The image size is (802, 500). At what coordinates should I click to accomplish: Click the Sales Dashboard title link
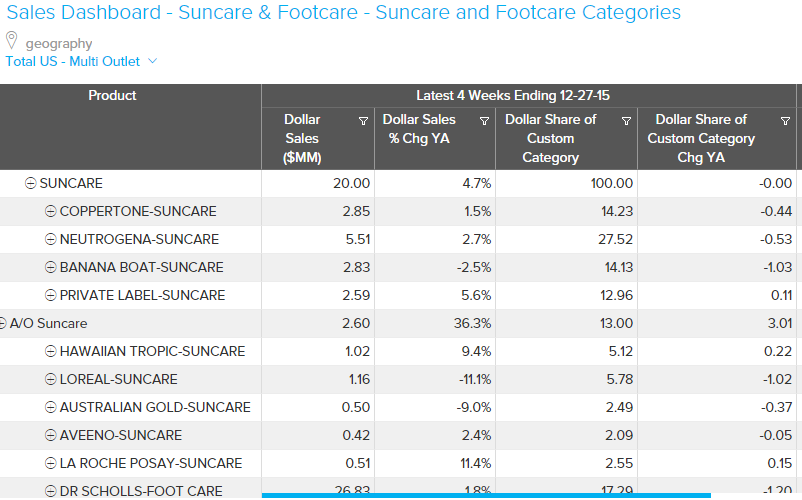coord(343,13)
